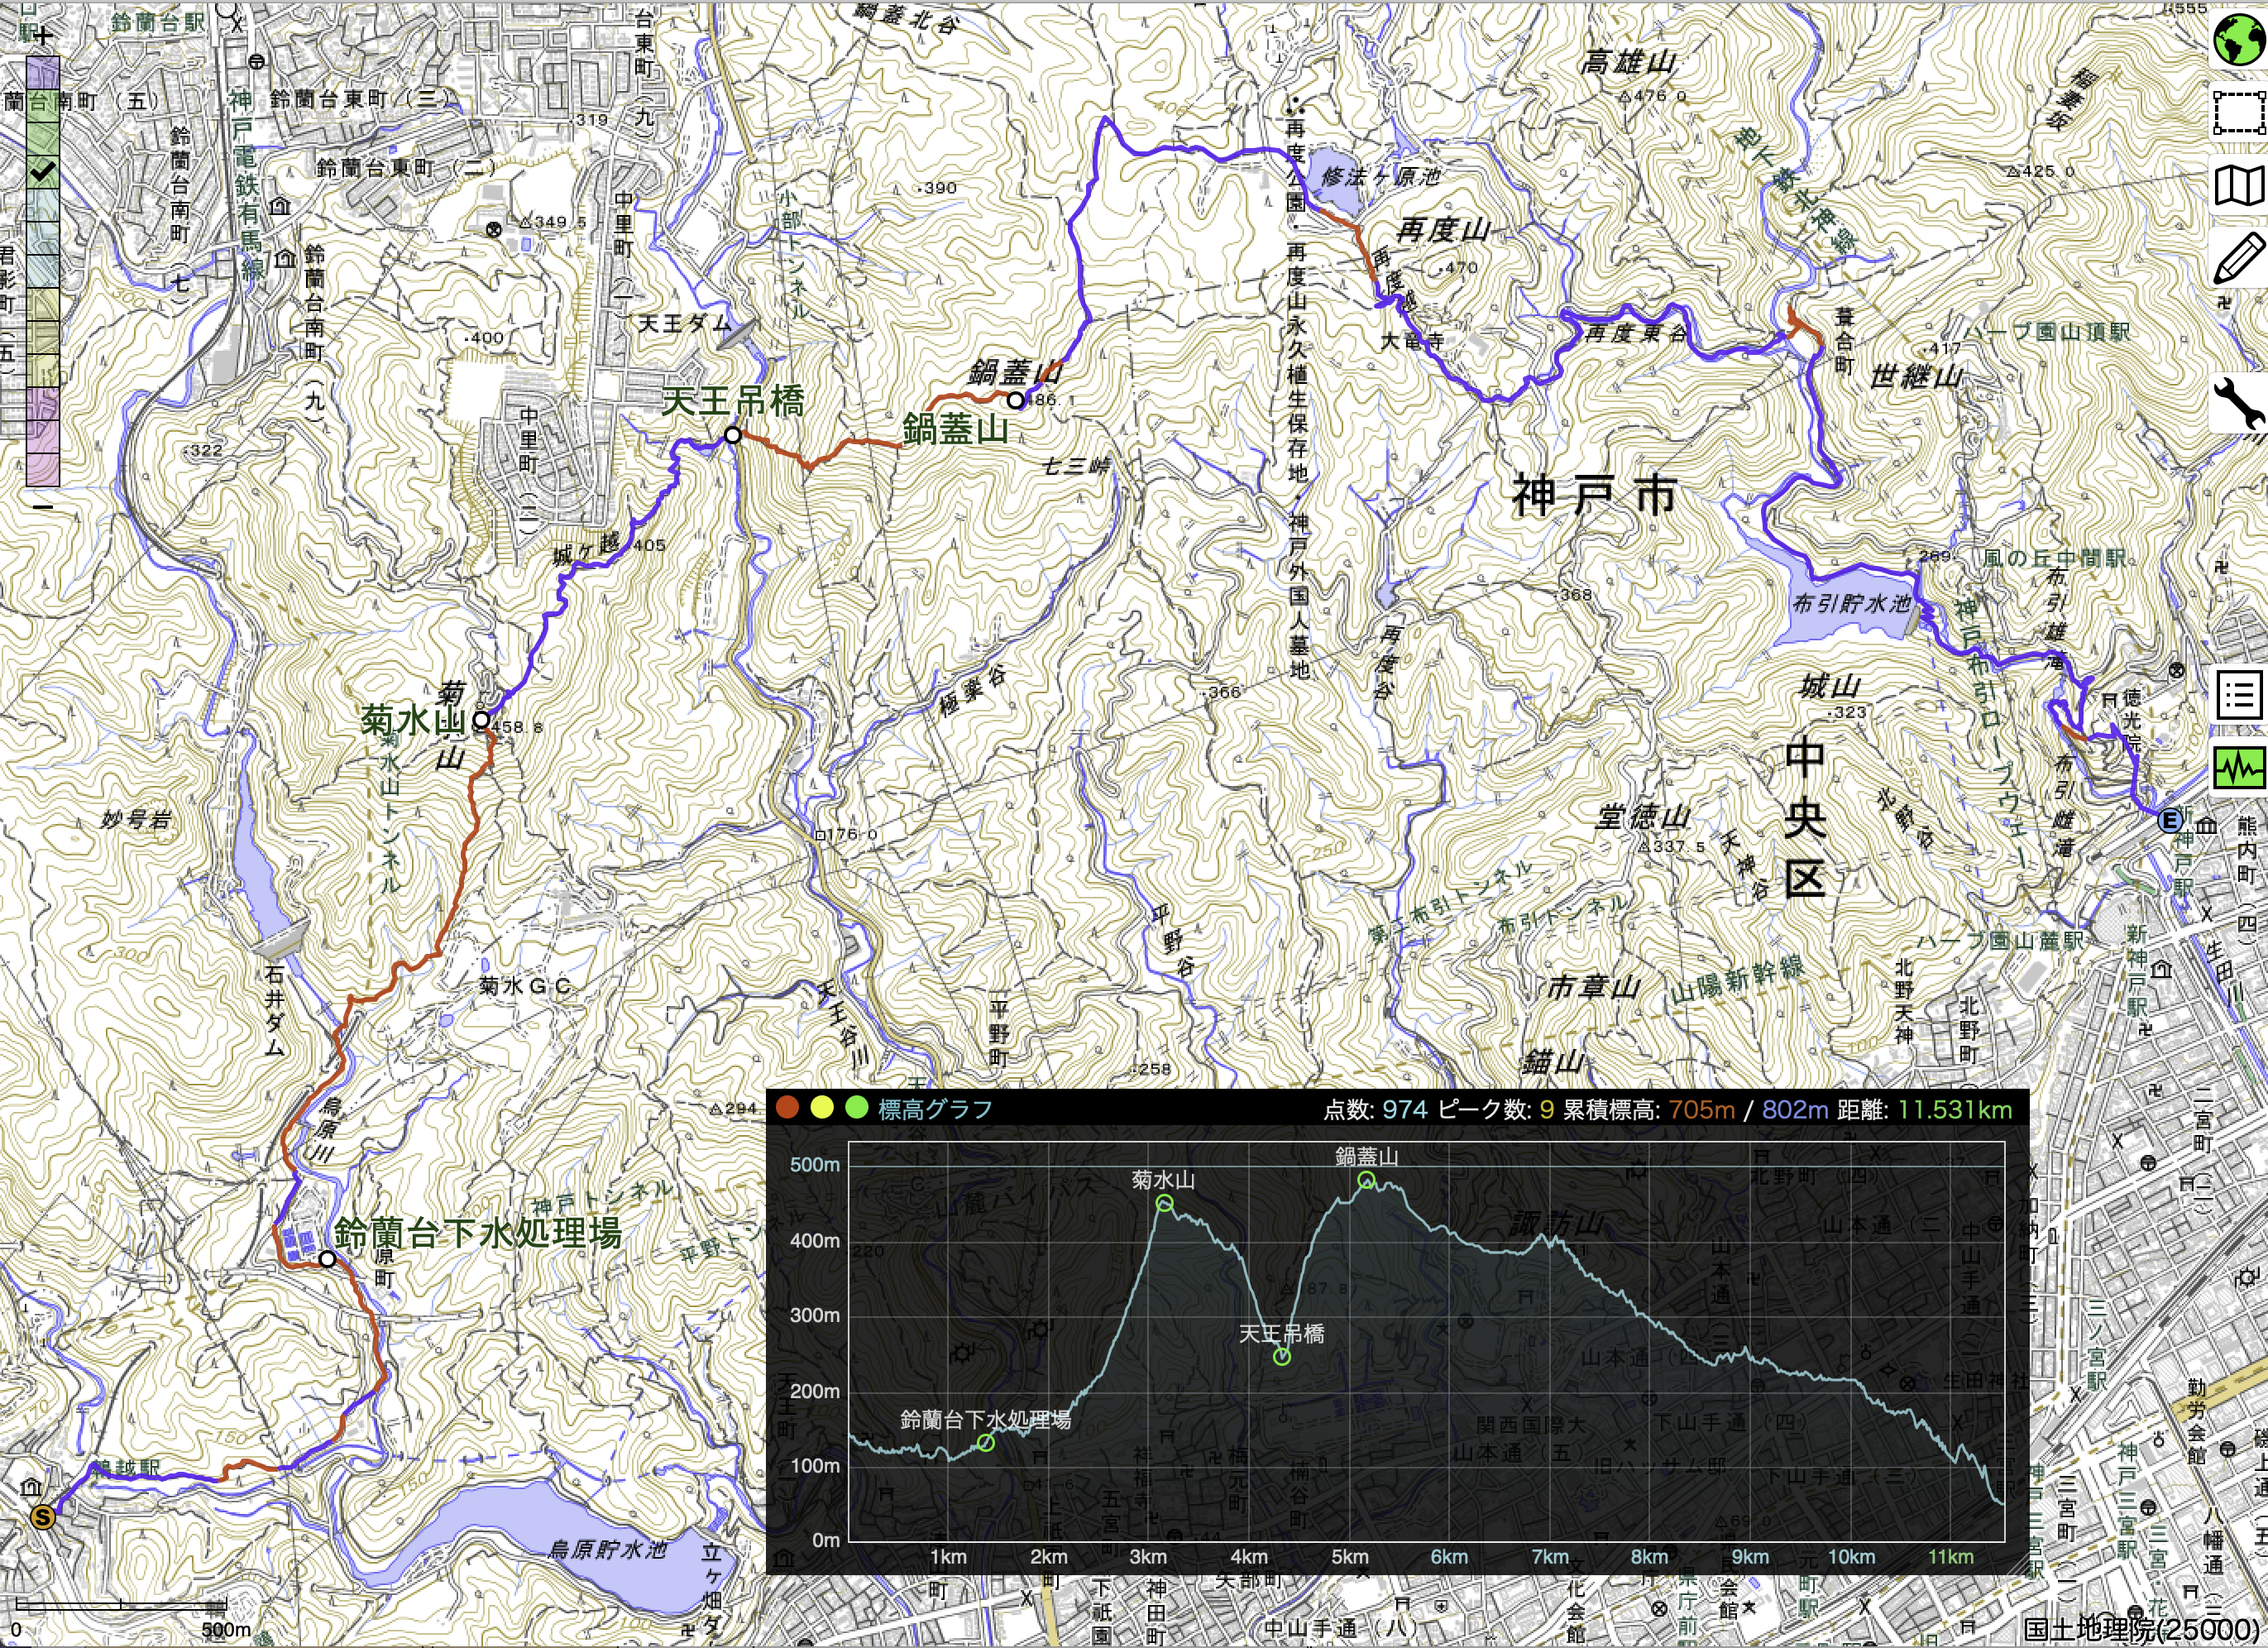Click the green 天王吊橋 label on map
Image resolution: width=2268 pixels, height=1648 pixels.
pos(733,401)
